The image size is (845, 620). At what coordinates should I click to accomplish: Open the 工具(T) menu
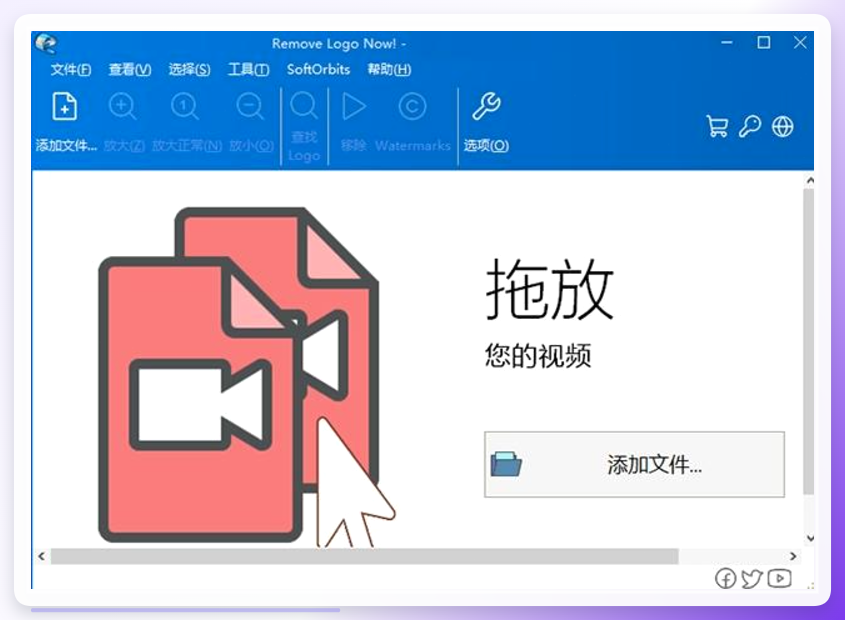click(248, 70)
